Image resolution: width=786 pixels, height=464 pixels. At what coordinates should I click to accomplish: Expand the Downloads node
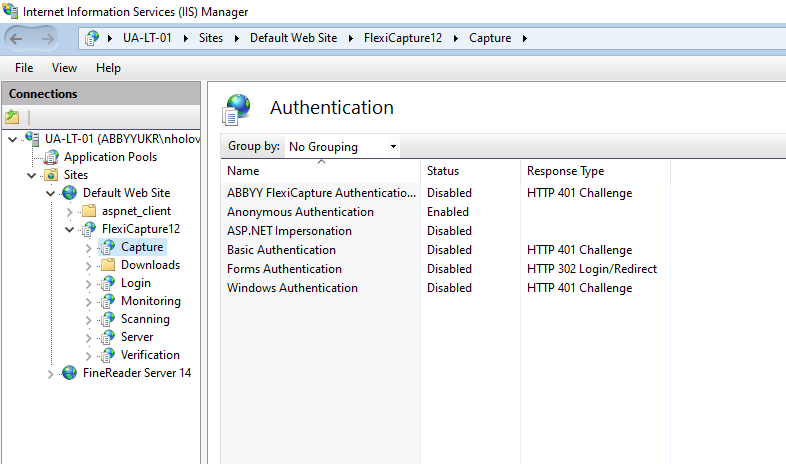point(89,266)
